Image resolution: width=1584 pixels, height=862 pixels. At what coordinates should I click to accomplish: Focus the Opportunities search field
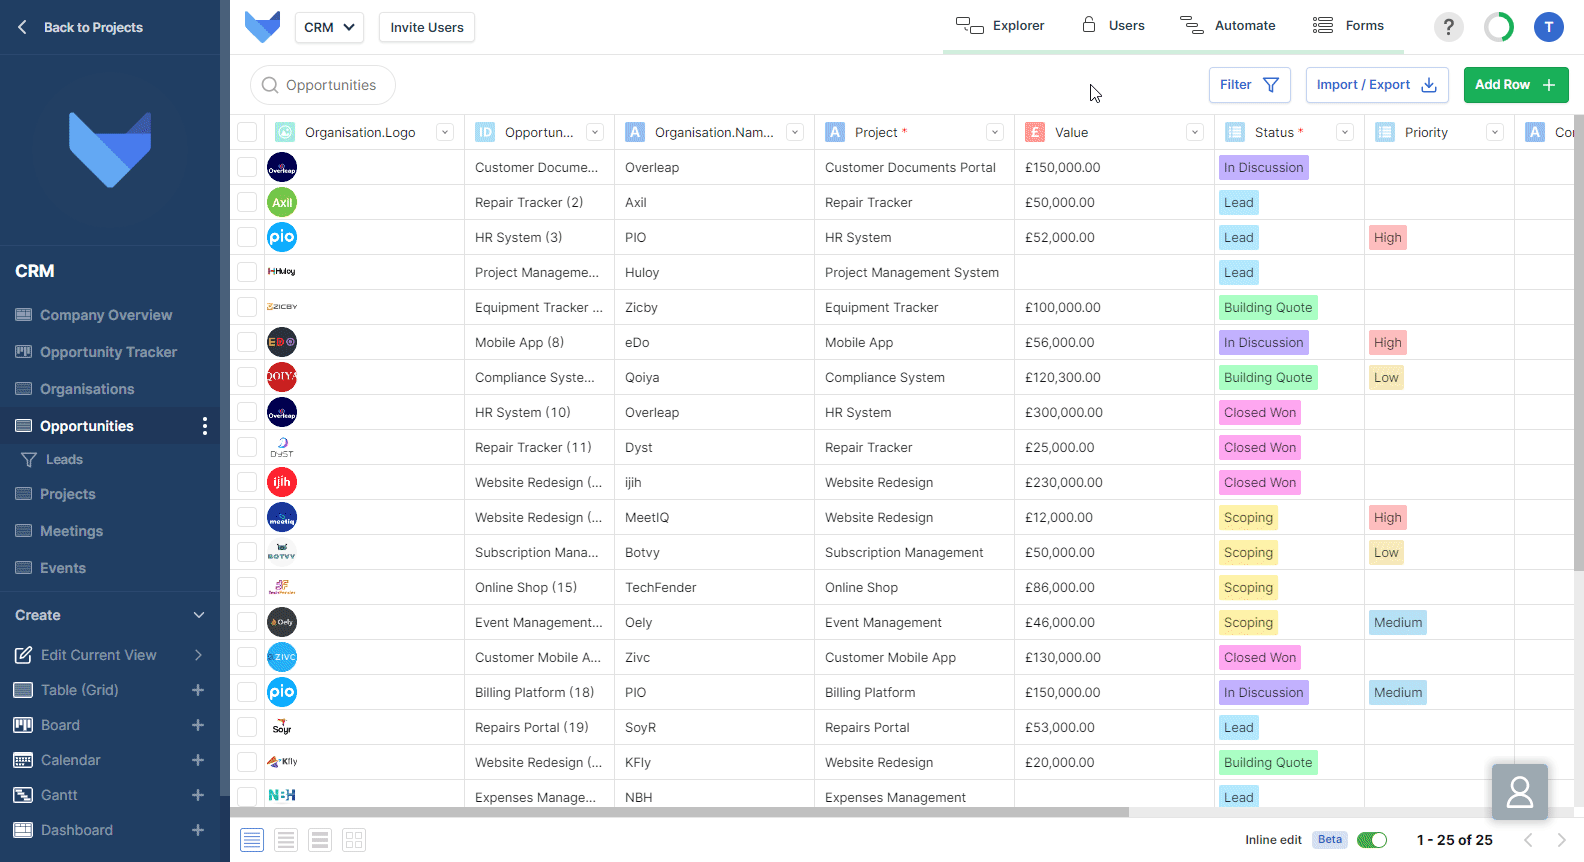tap(330, 85)
